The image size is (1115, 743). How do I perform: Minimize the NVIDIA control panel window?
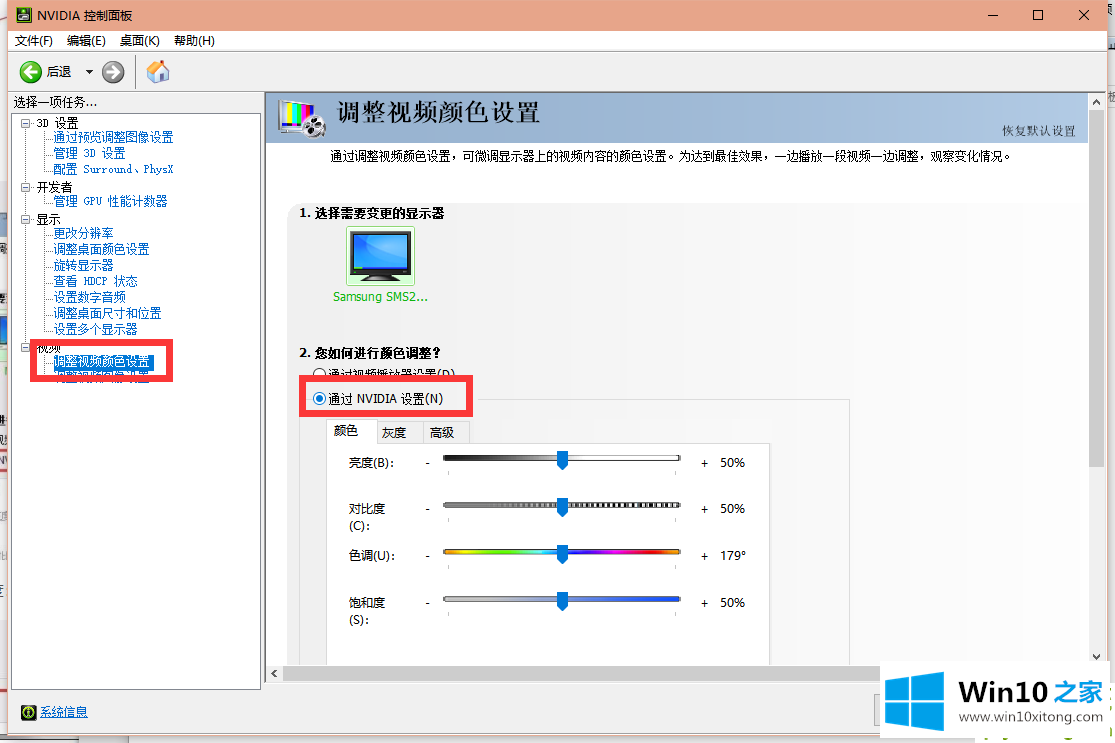(x=993, y=15)
